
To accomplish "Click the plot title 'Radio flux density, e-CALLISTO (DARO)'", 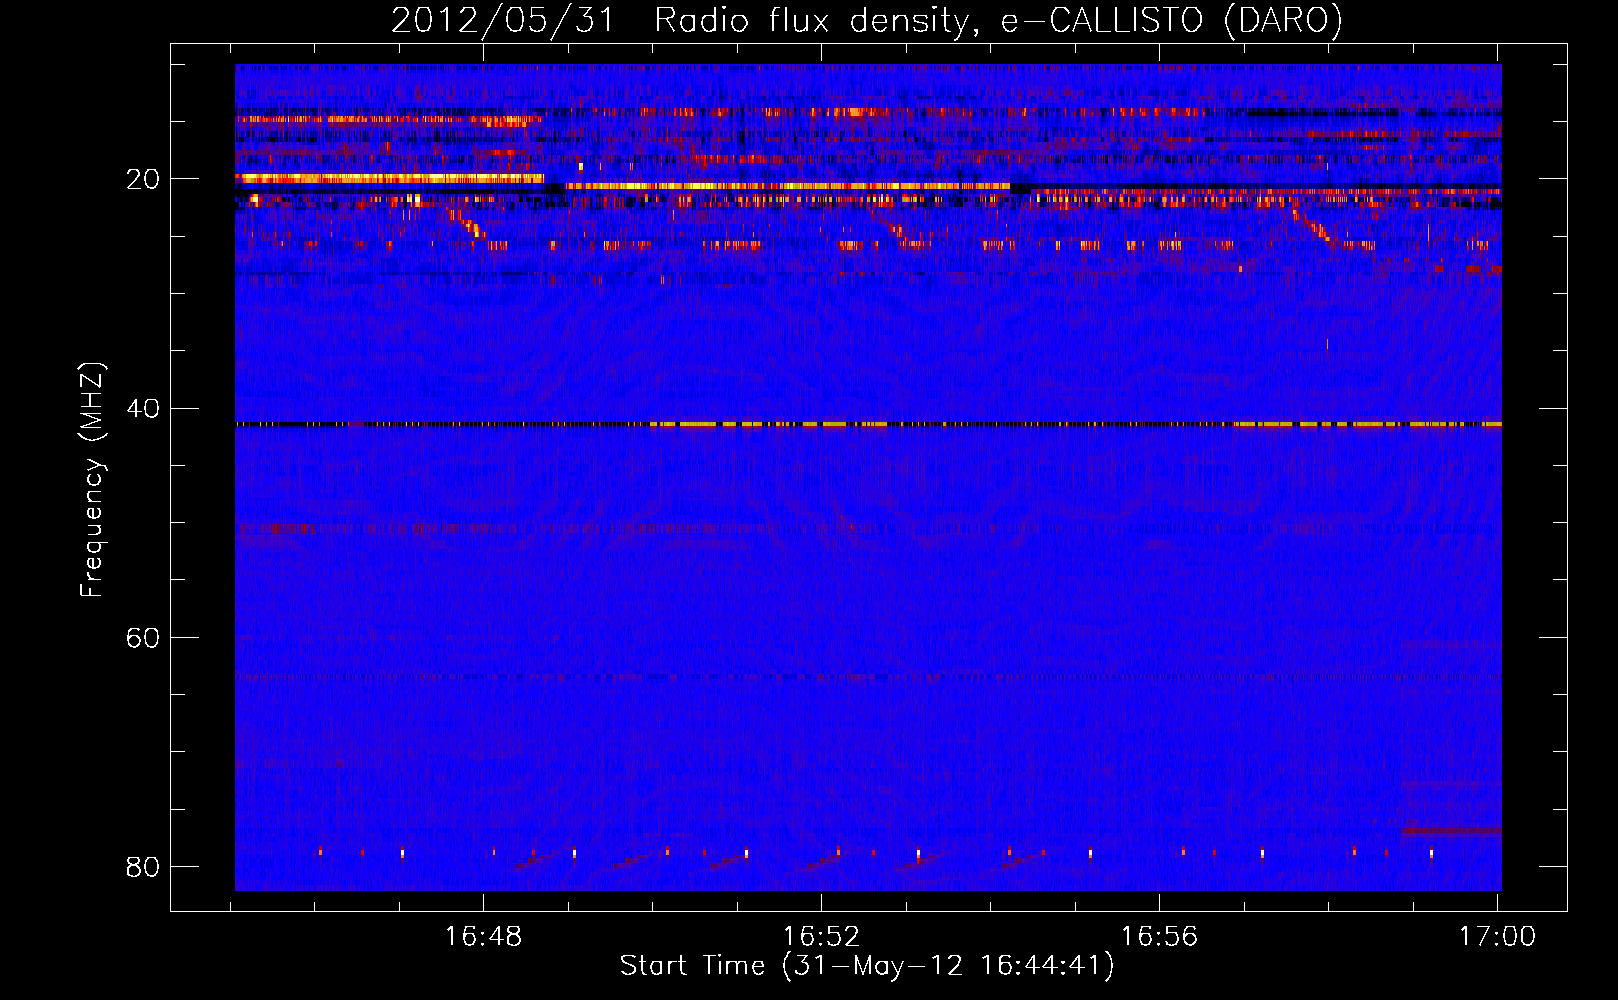I will point(998,21).
